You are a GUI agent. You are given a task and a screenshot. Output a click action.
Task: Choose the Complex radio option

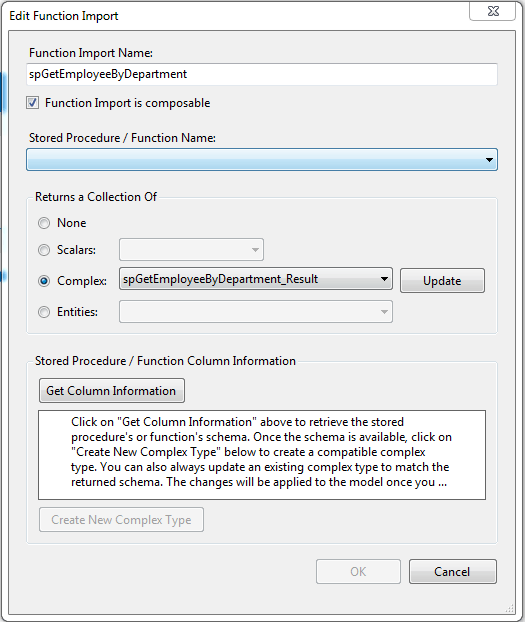tap(44, 281)
